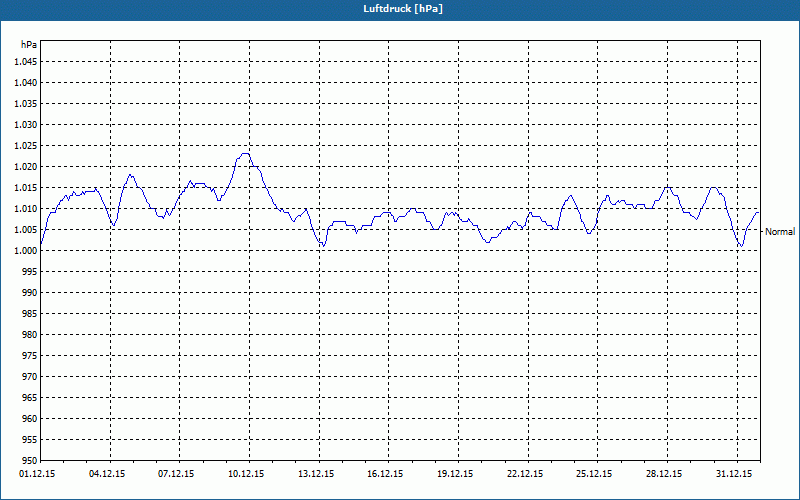Click the 990 y-axis label
Screen dimensions: 800x500
point(31,292)
